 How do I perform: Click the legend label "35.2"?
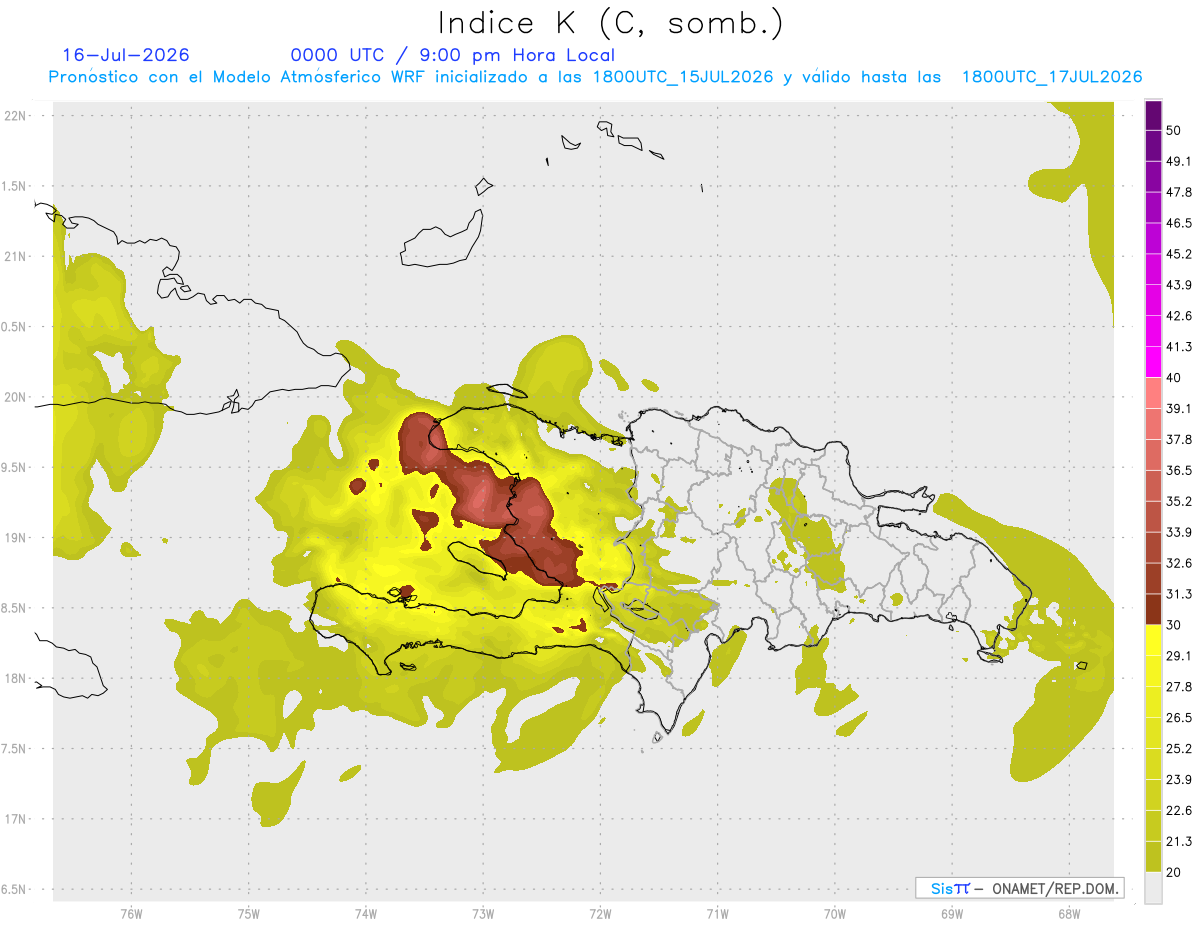click(x=1179, y=501)
